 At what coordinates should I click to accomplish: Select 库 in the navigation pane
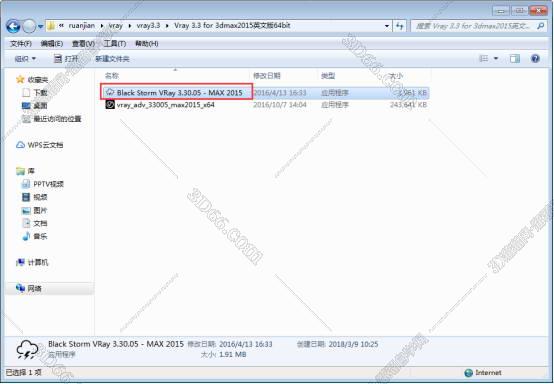tap(31, 171)
